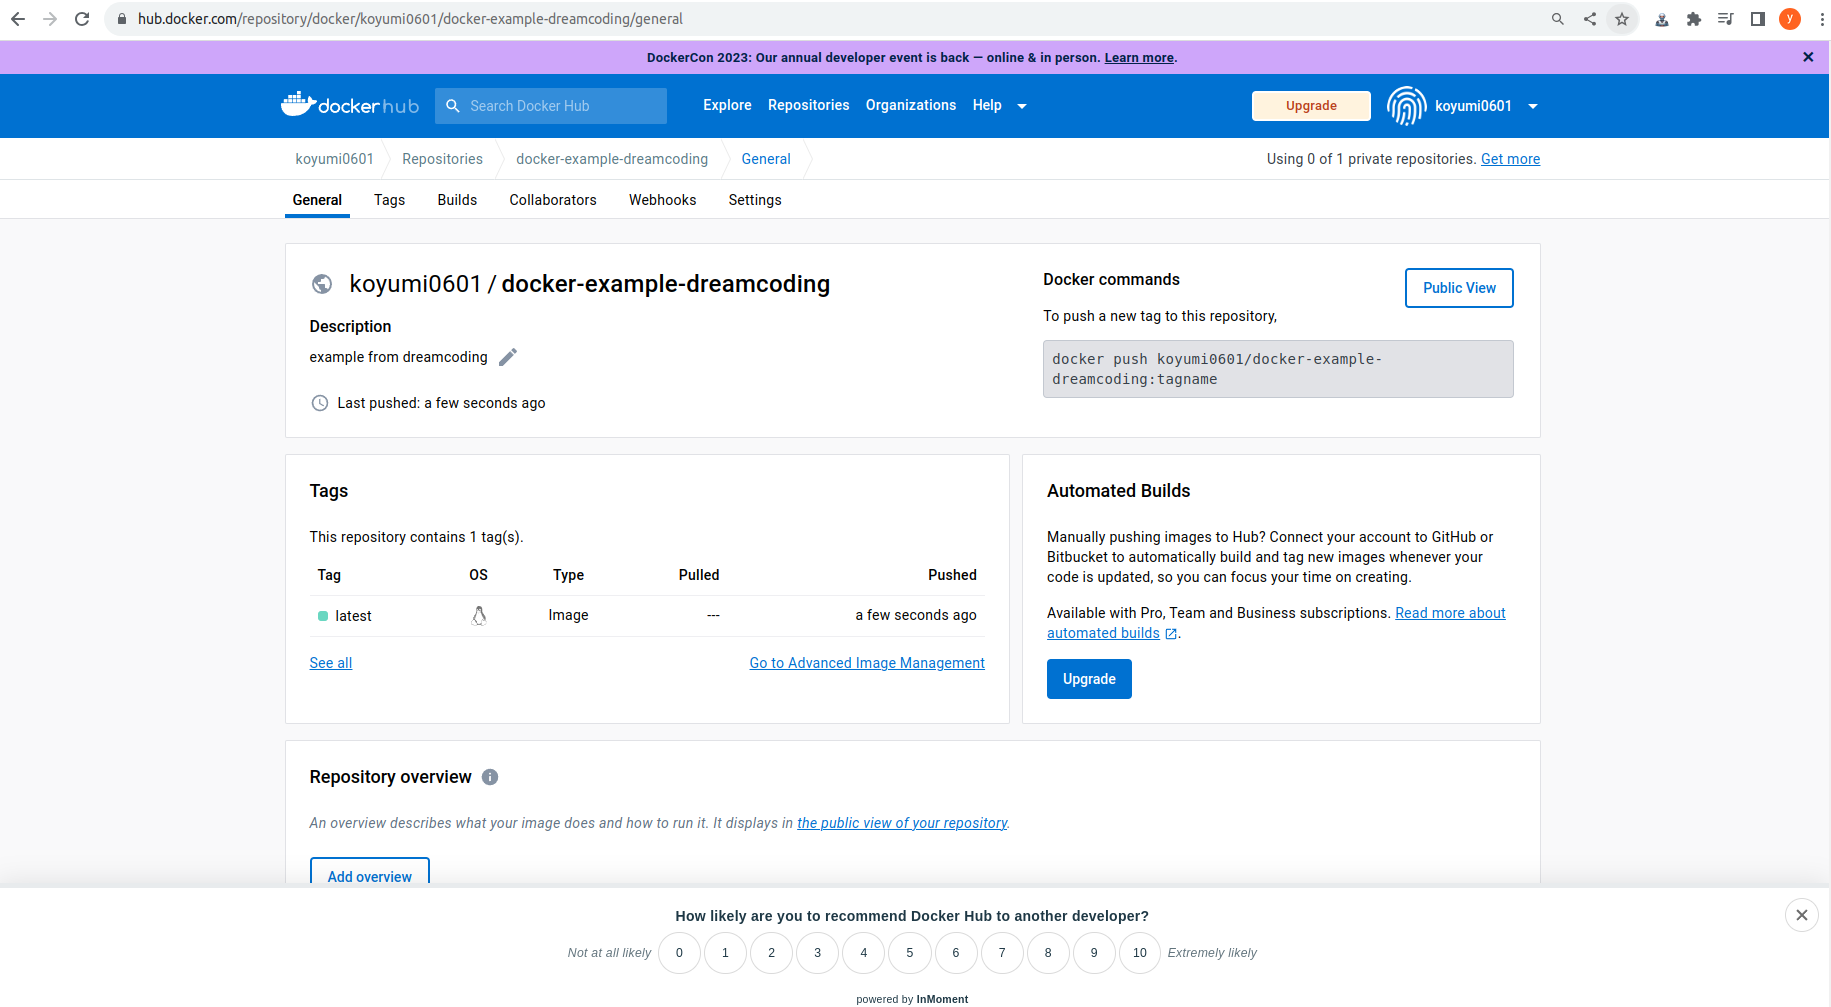Image resolution: width=1831 pixels, height=1007 pixels.
Task: Click the Public View button
Action: [x=1459, y=288]
